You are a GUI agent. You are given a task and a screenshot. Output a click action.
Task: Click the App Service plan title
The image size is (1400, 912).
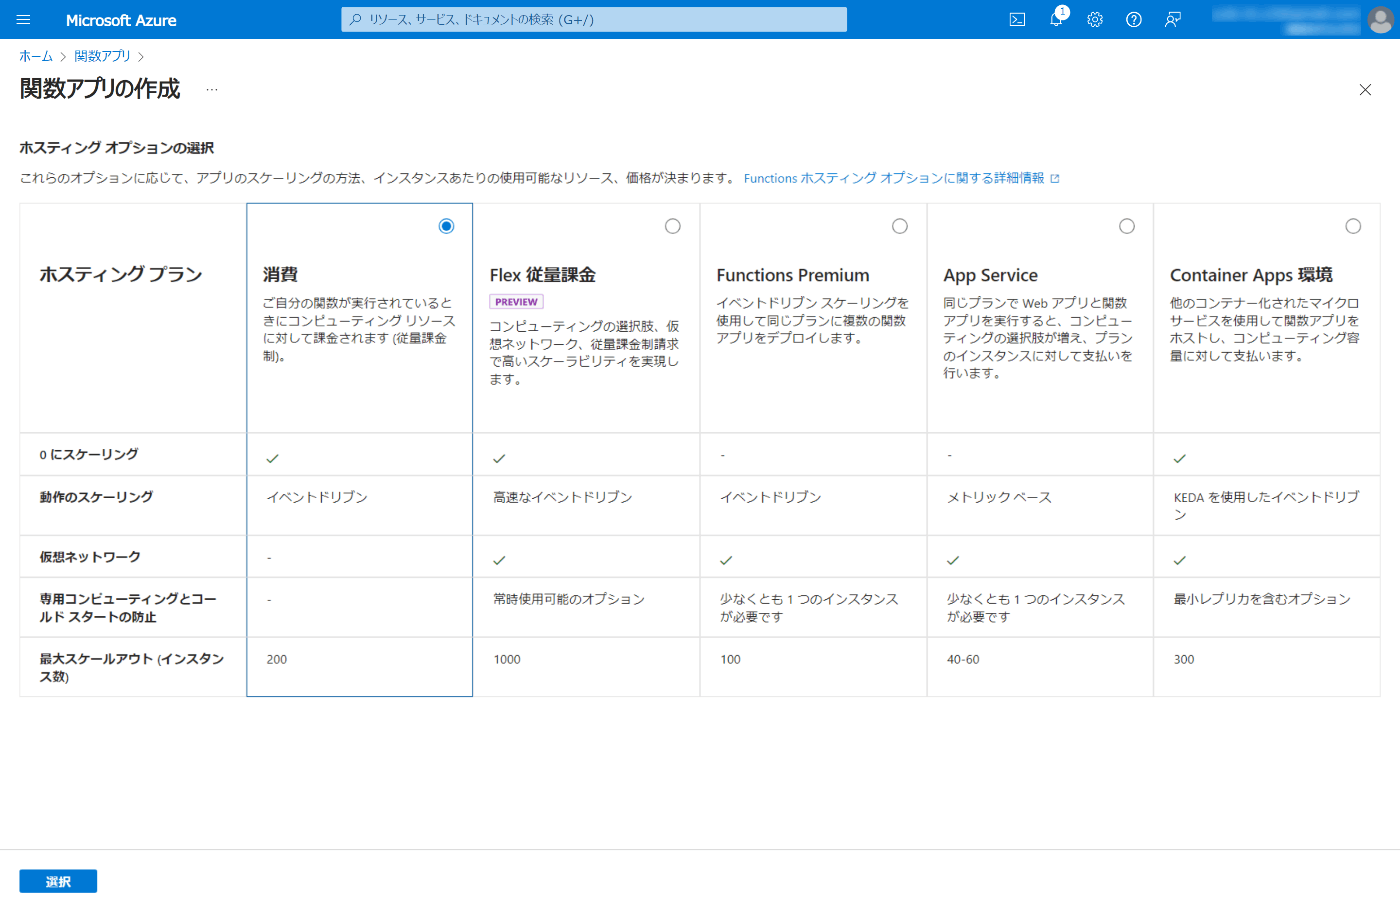pos(991,275)
